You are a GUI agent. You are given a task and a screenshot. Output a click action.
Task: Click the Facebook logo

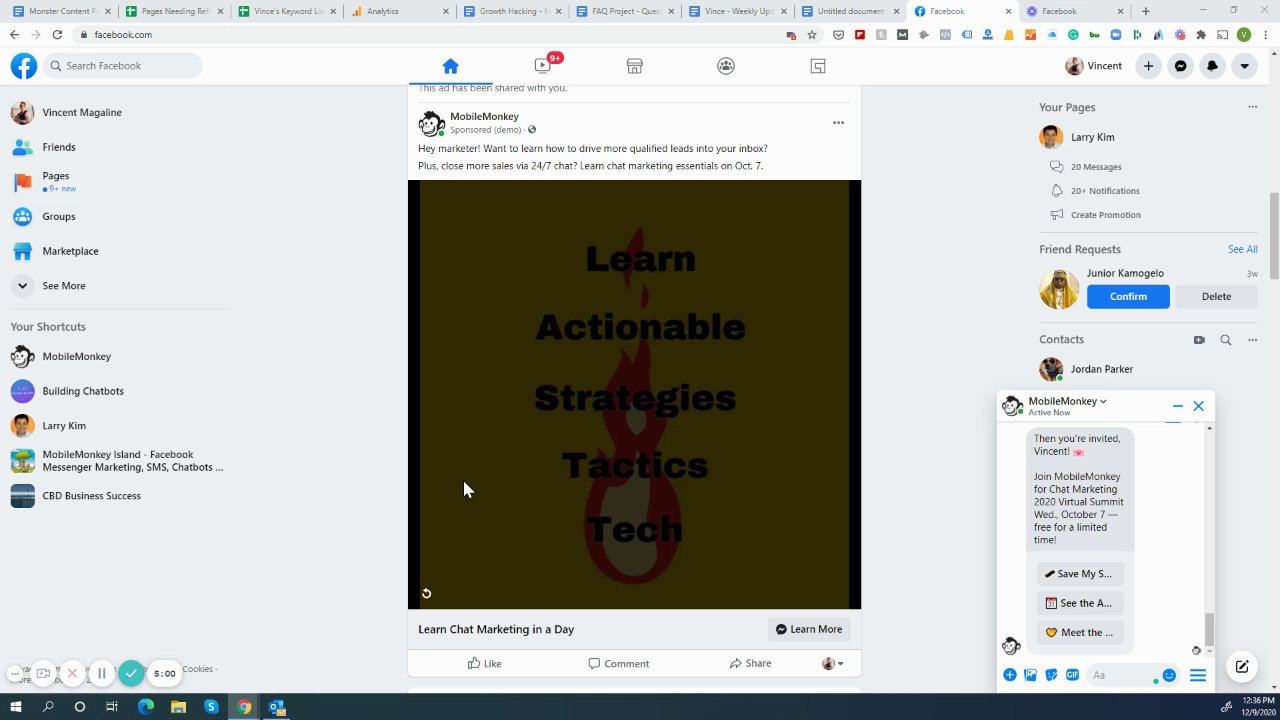(24, 66)
